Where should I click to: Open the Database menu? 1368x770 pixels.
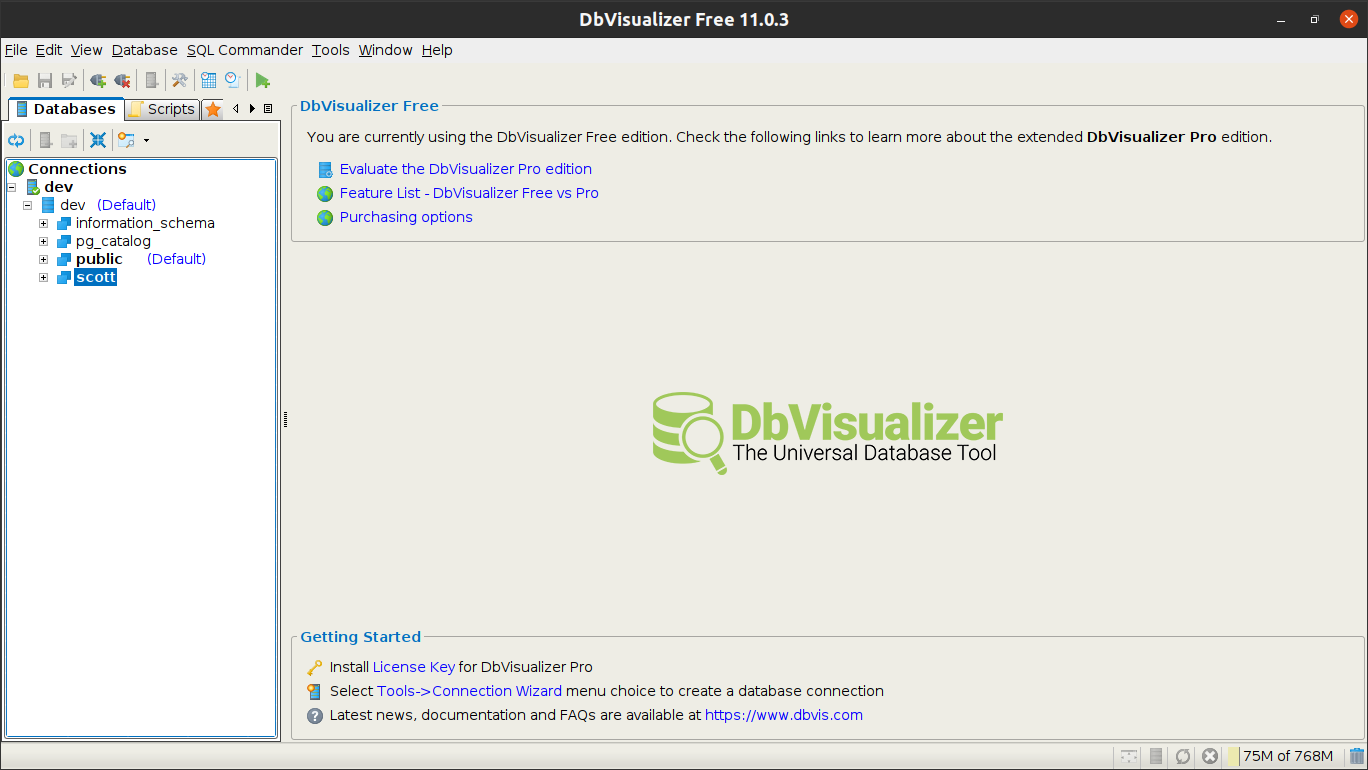click(145, 50)
